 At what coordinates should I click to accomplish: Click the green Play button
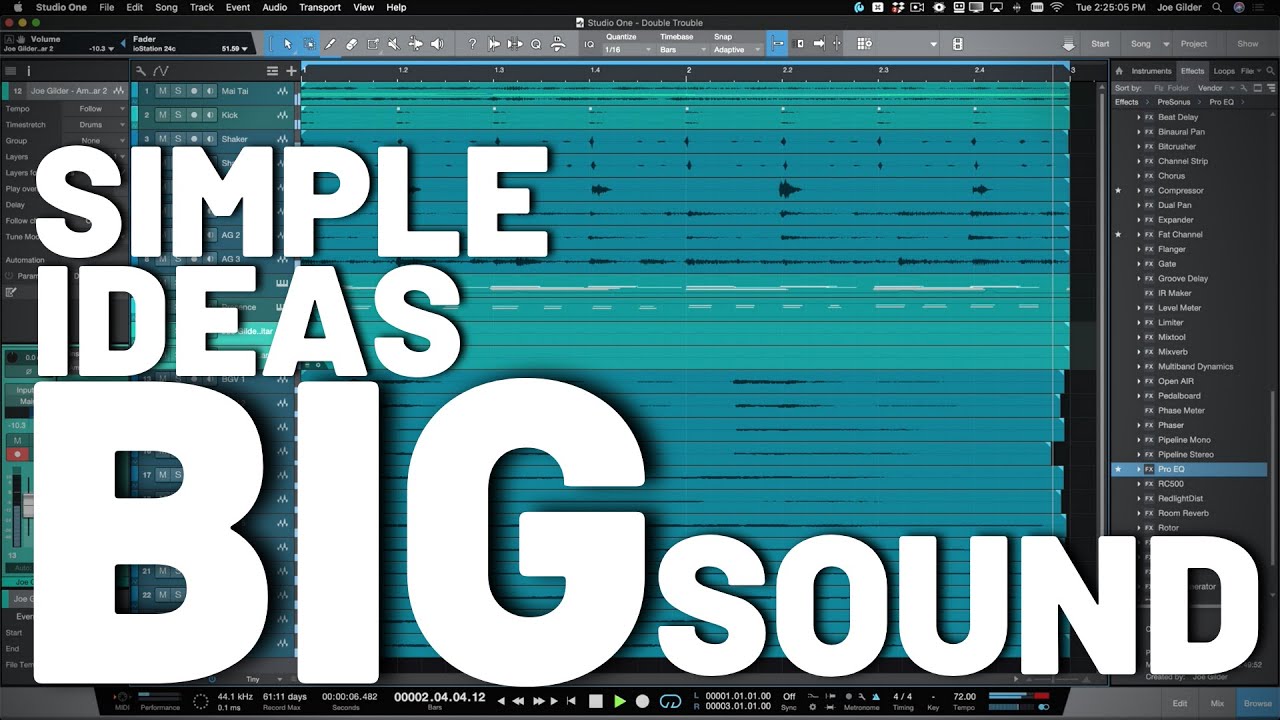620,701
